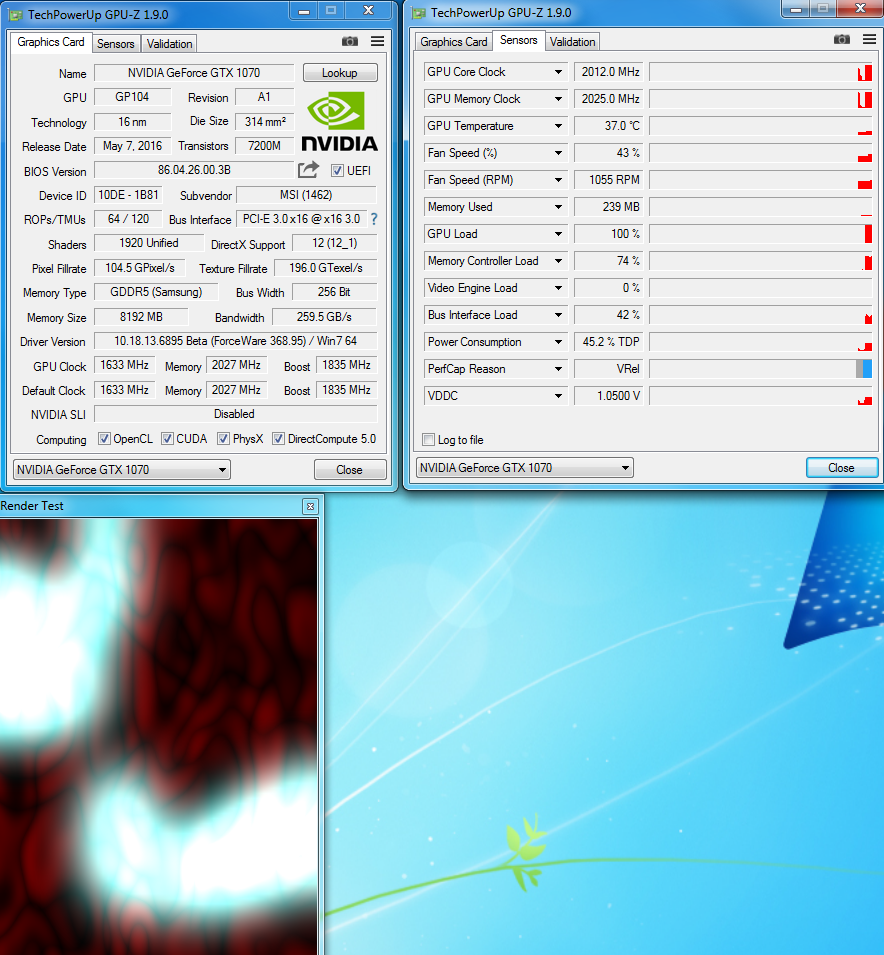884x955 pixels.
Task: Click the 1.0500 V VDDC value
Action: pyautogui.click(x=609, y=396)
